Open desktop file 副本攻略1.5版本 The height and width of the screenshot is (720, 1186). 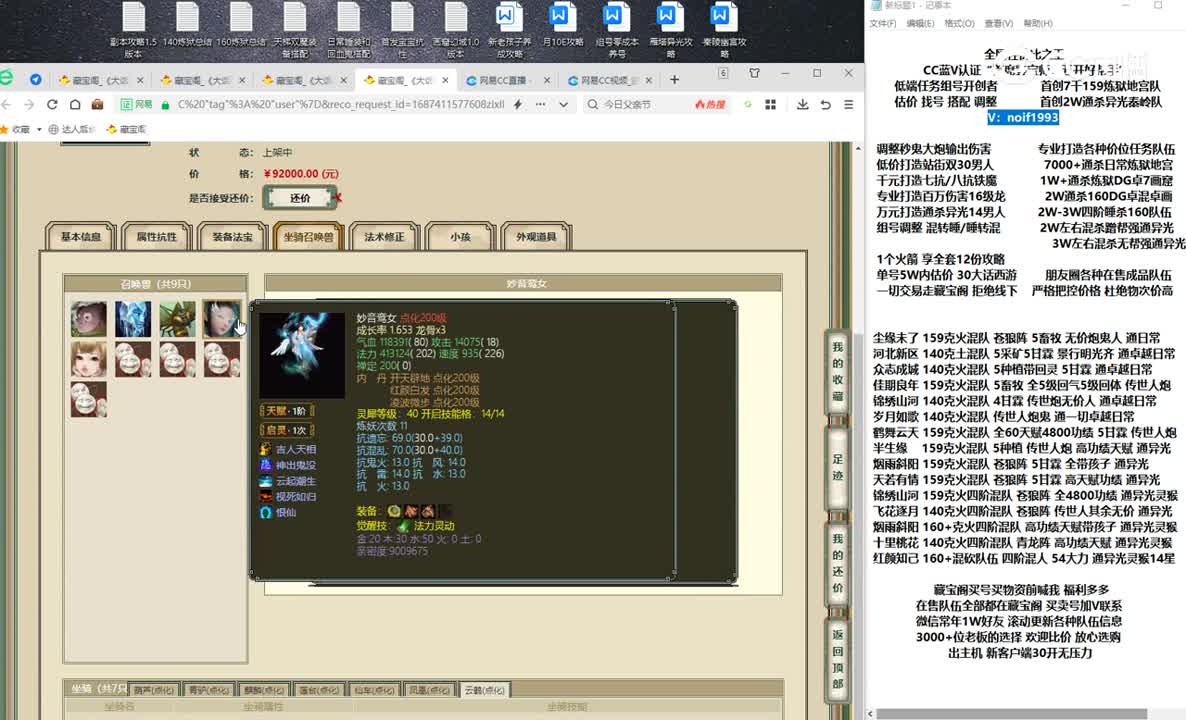133,30
